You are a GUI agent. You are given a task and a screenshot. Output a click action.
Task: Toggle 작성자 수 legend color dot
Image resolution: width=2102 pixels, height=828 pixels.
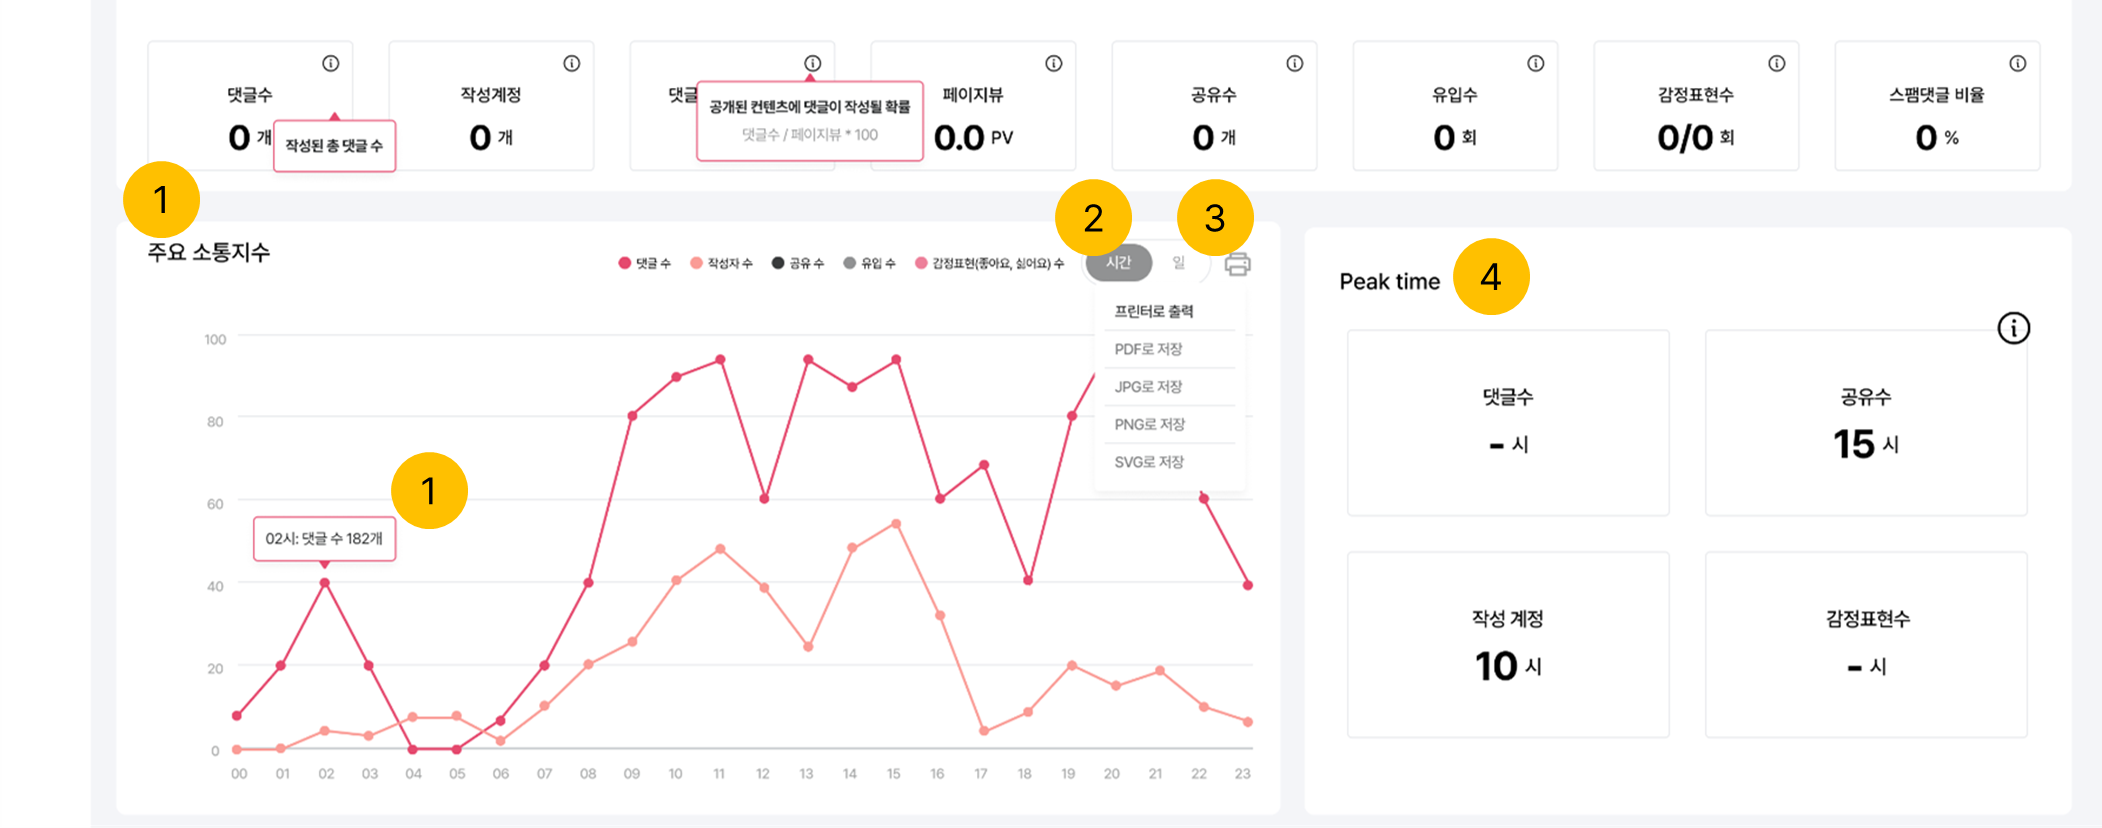tap(696, 263)
